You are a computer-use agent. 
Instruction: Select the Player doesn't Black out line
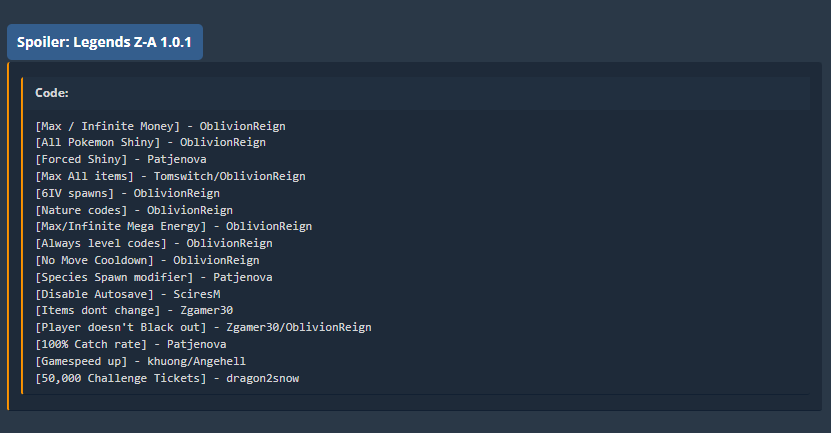[x=203, y=327]
